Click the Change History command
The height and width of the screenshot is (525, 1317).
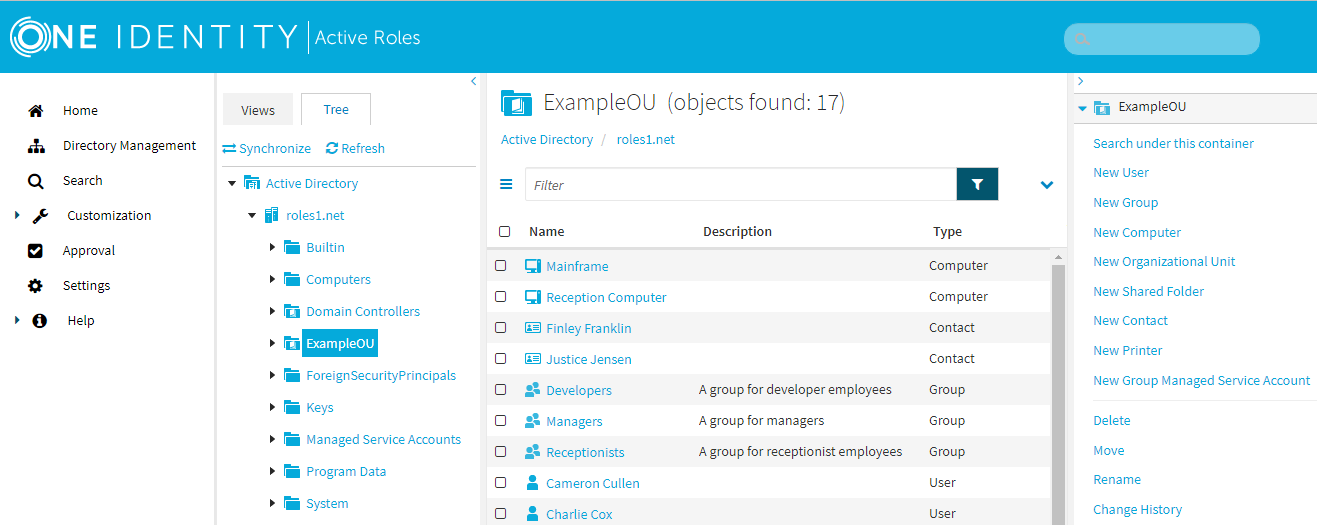(x=1137, y=510)
